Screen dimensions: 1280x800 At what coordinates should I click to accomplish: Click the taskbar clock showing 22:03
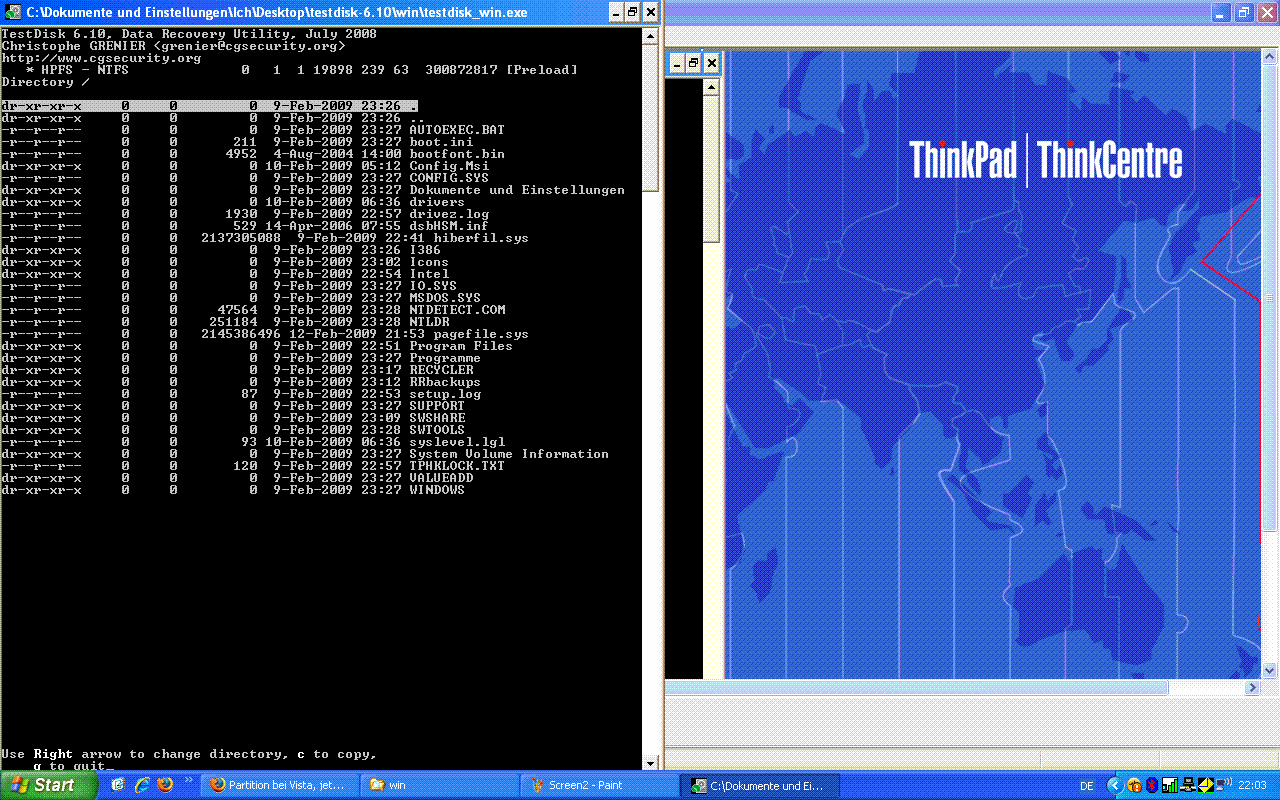pyautogui.click(x=1252, y=786)
